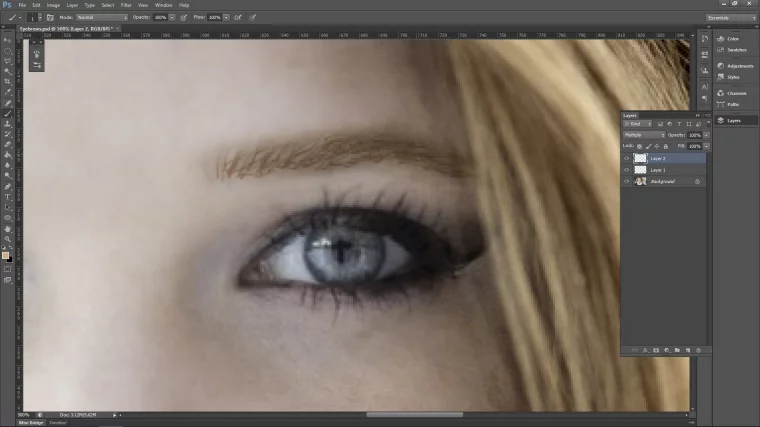Open the Flow slider dropdown
760x427 pixels.
(x=226, y=17)
